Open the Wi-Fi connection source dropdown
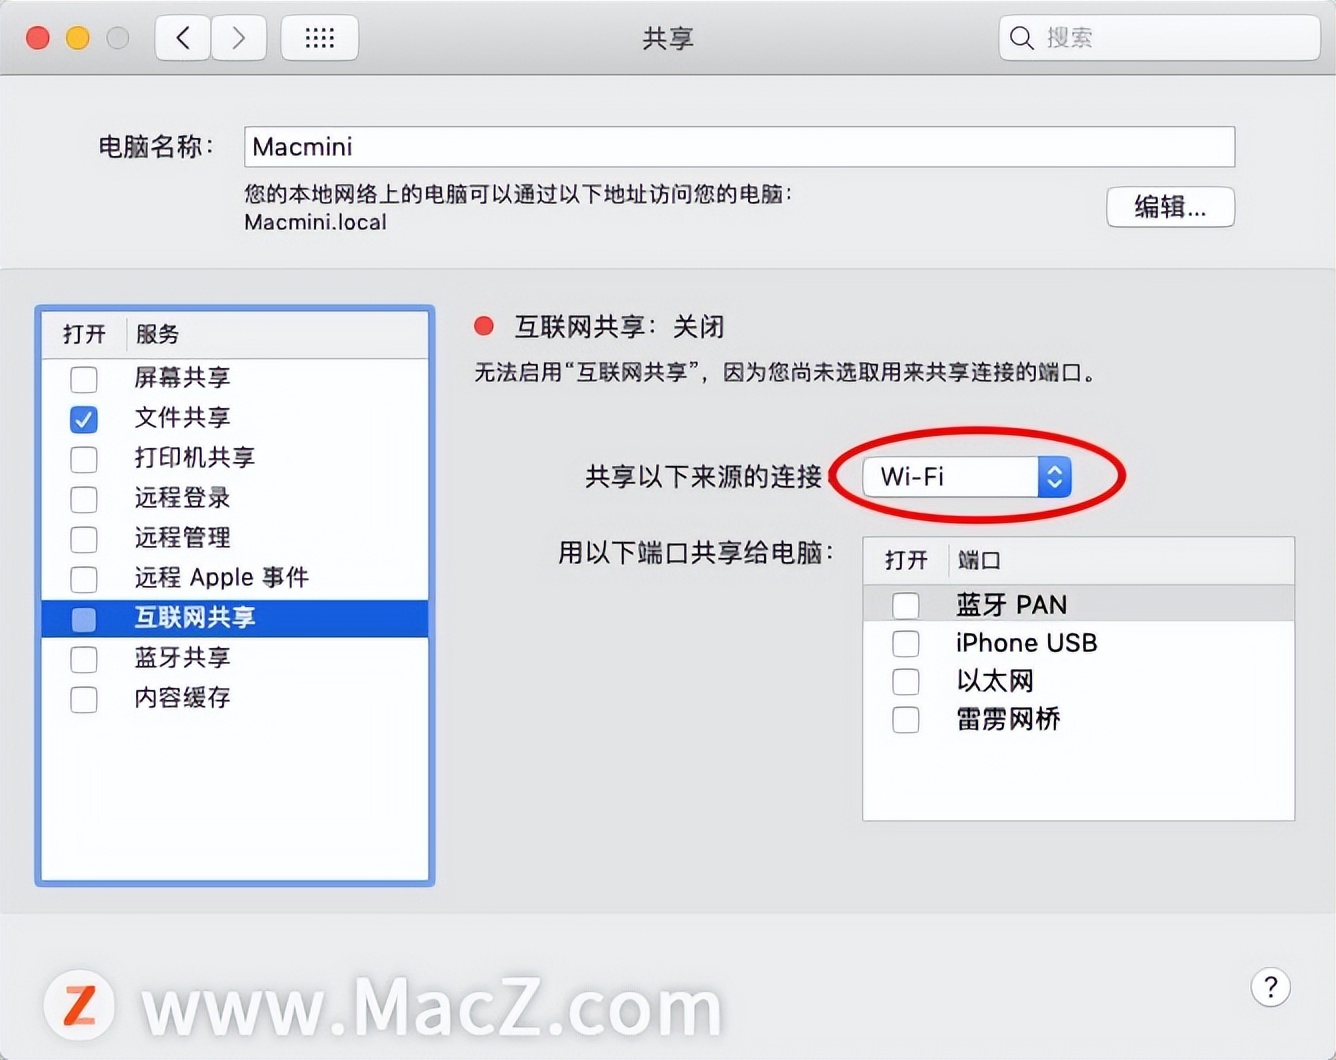1336x1060 pixels. click(x=967, y=477)
